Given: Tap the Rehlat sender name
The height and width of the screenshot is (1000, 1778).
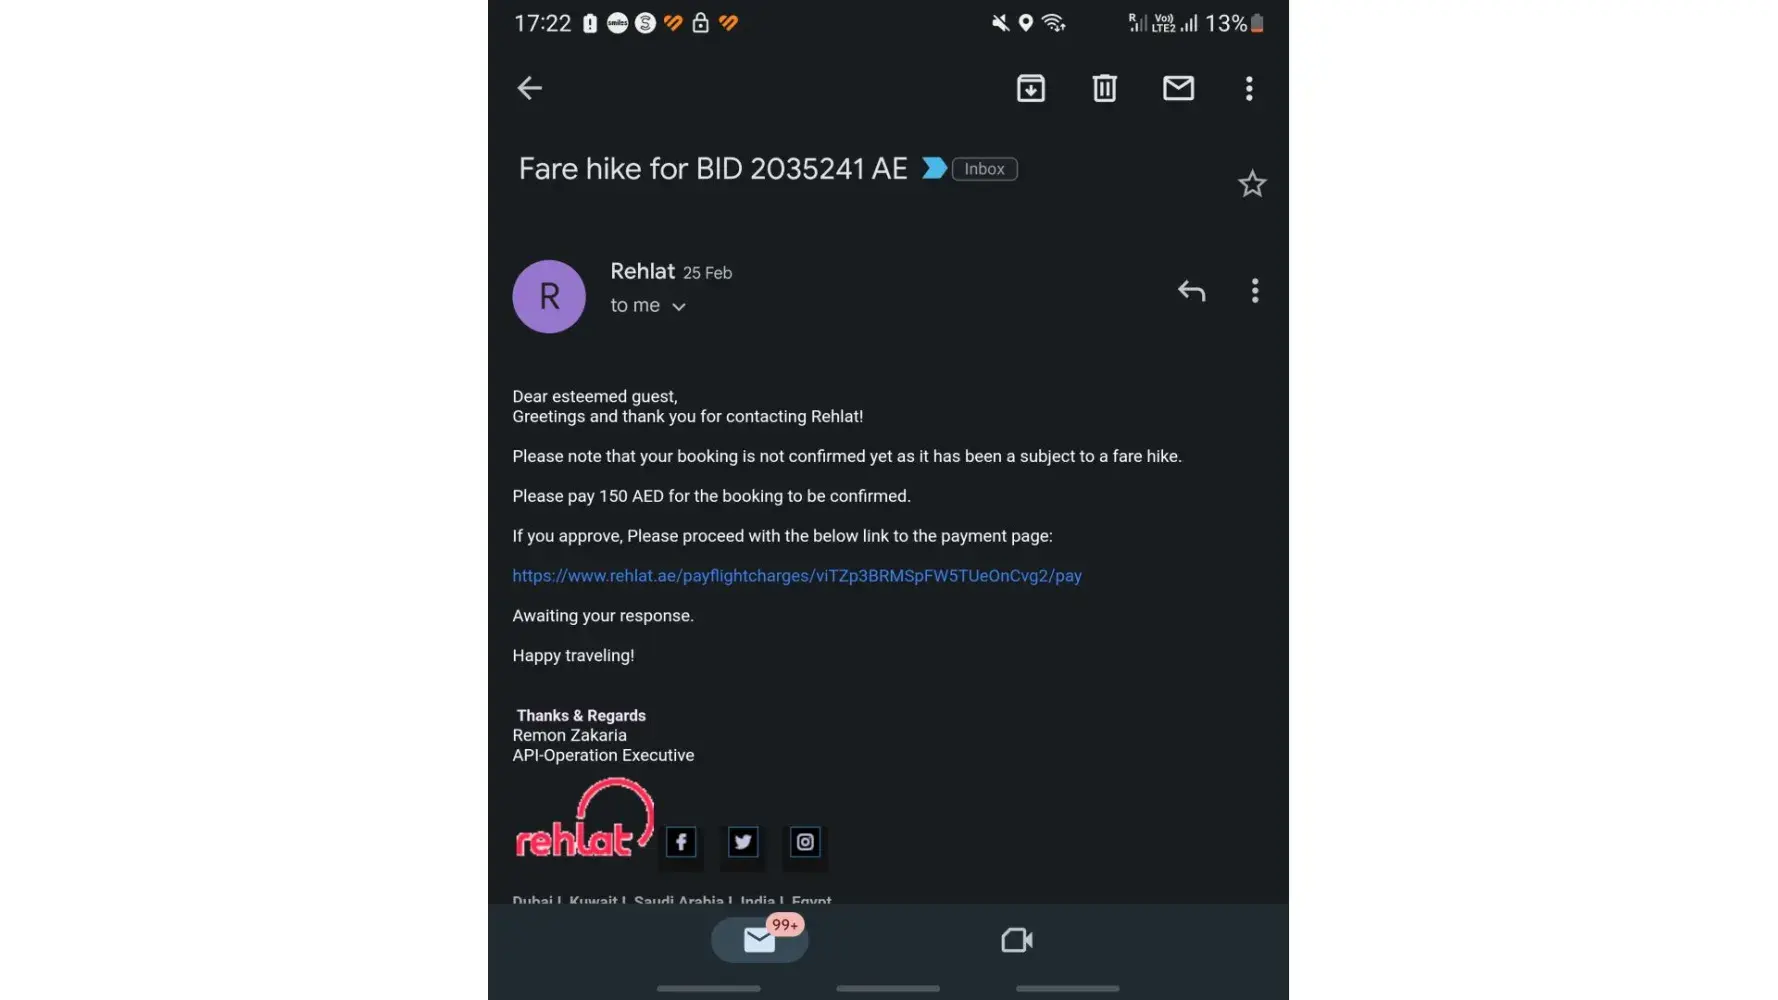Looking at the screenshot, I should (642, 272).
